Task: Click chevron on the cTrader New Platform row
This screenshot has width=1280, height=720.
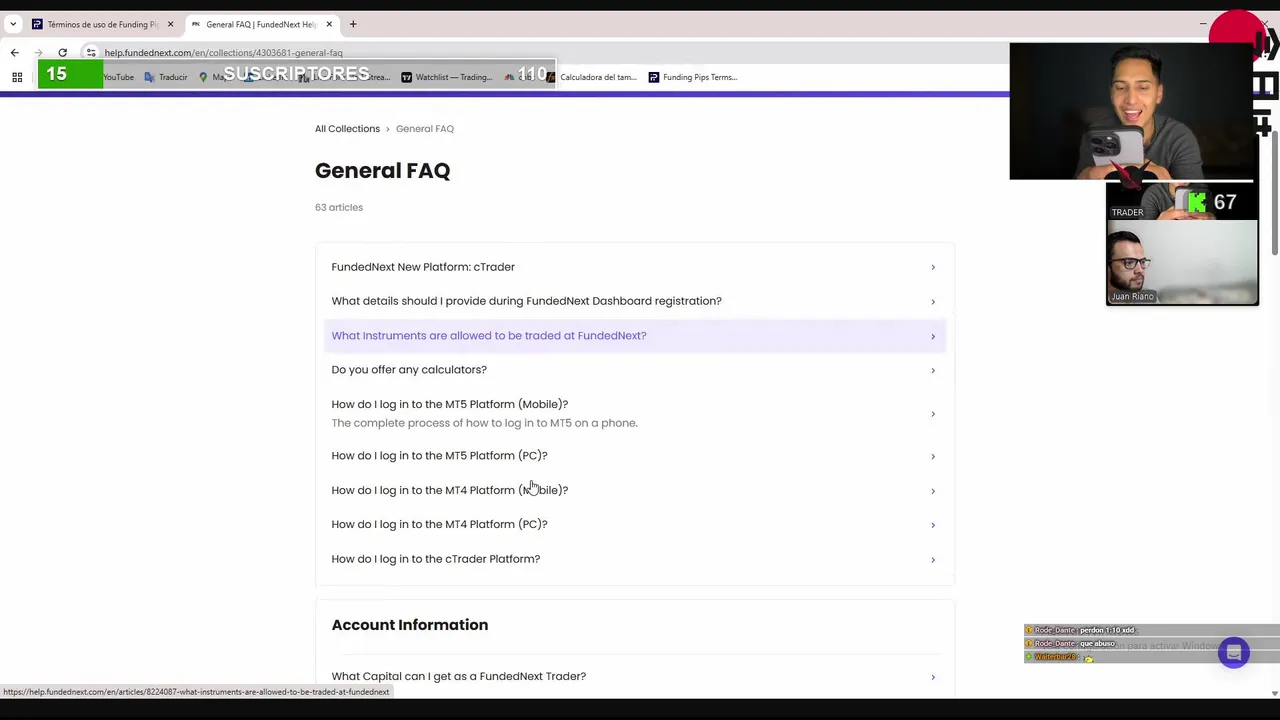Action: pos(933,267)
